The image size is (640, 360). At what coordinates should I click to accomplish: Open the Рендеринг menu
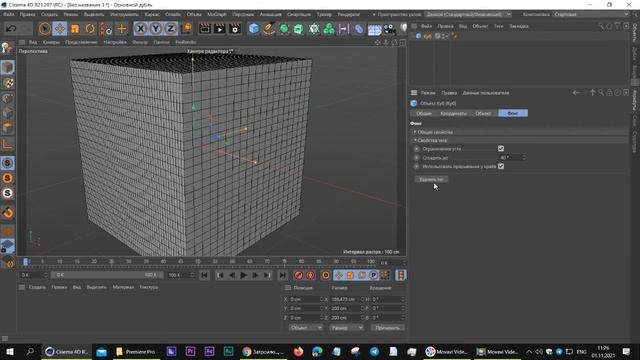tap(348, 14)
